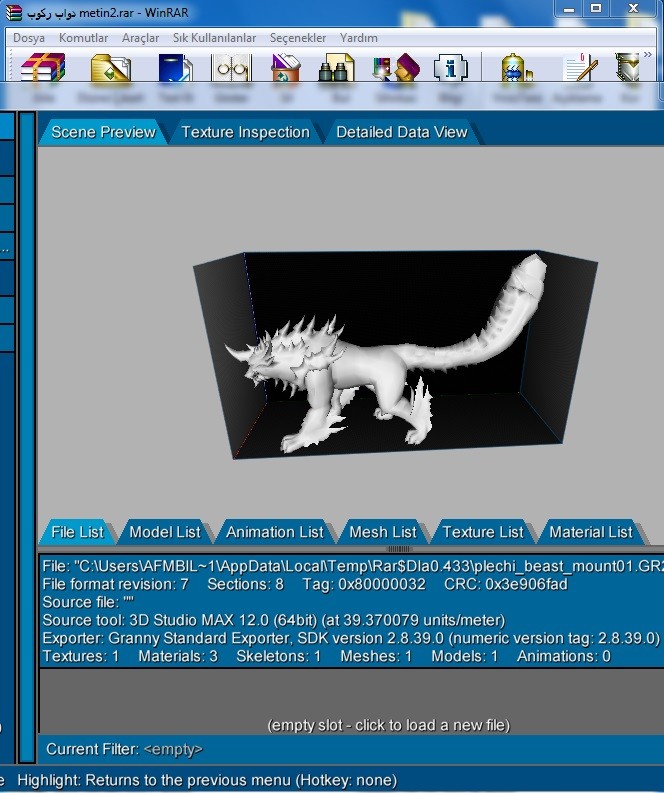Viewport: 664px width, 793px height.
Task: Open the Wizard toolbar icon
Action: pos(396,68)
